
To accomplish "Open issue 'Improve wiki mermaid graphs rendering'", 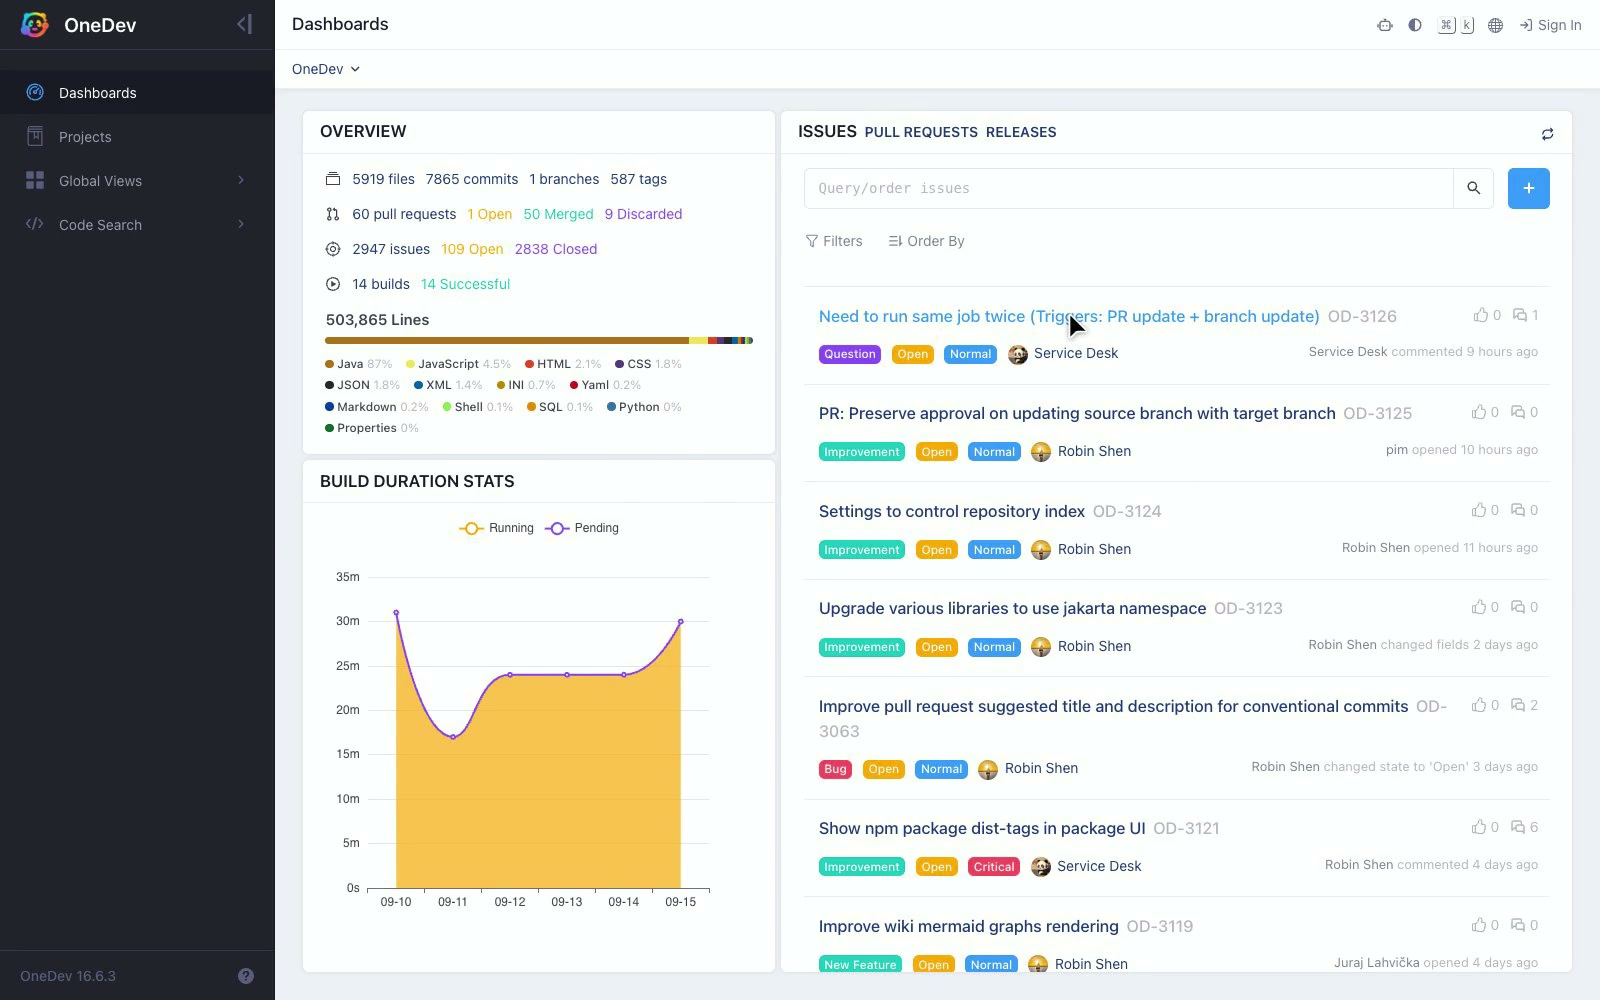I will tap(968, 926).
